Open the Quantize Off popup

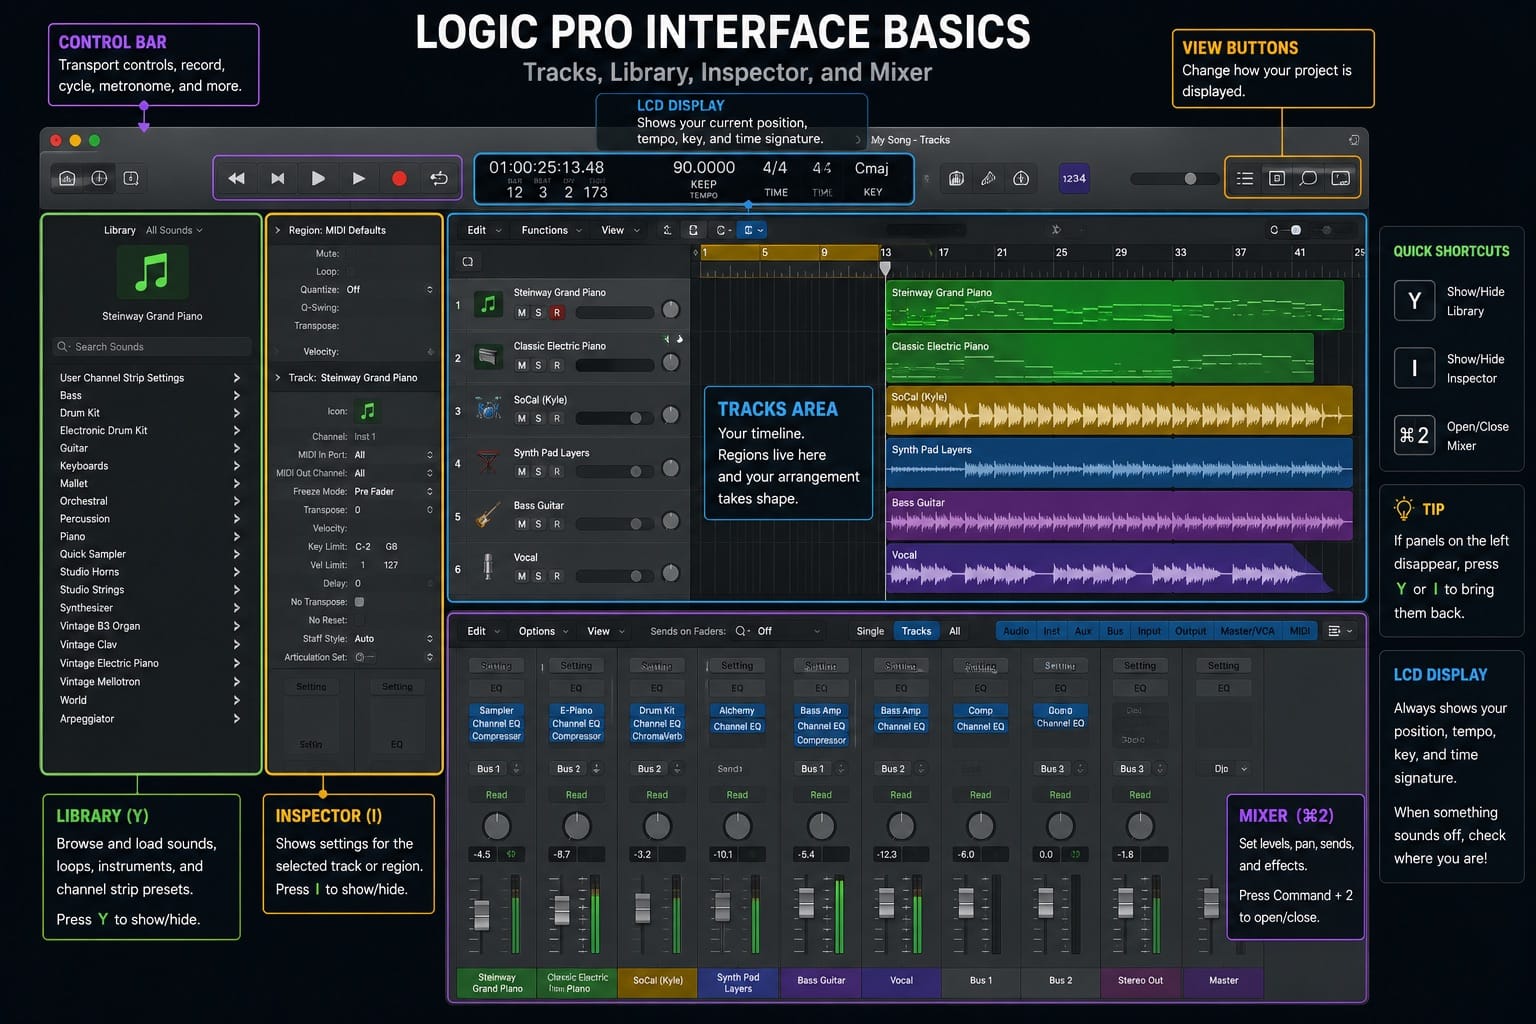click(x=390, y=289)
